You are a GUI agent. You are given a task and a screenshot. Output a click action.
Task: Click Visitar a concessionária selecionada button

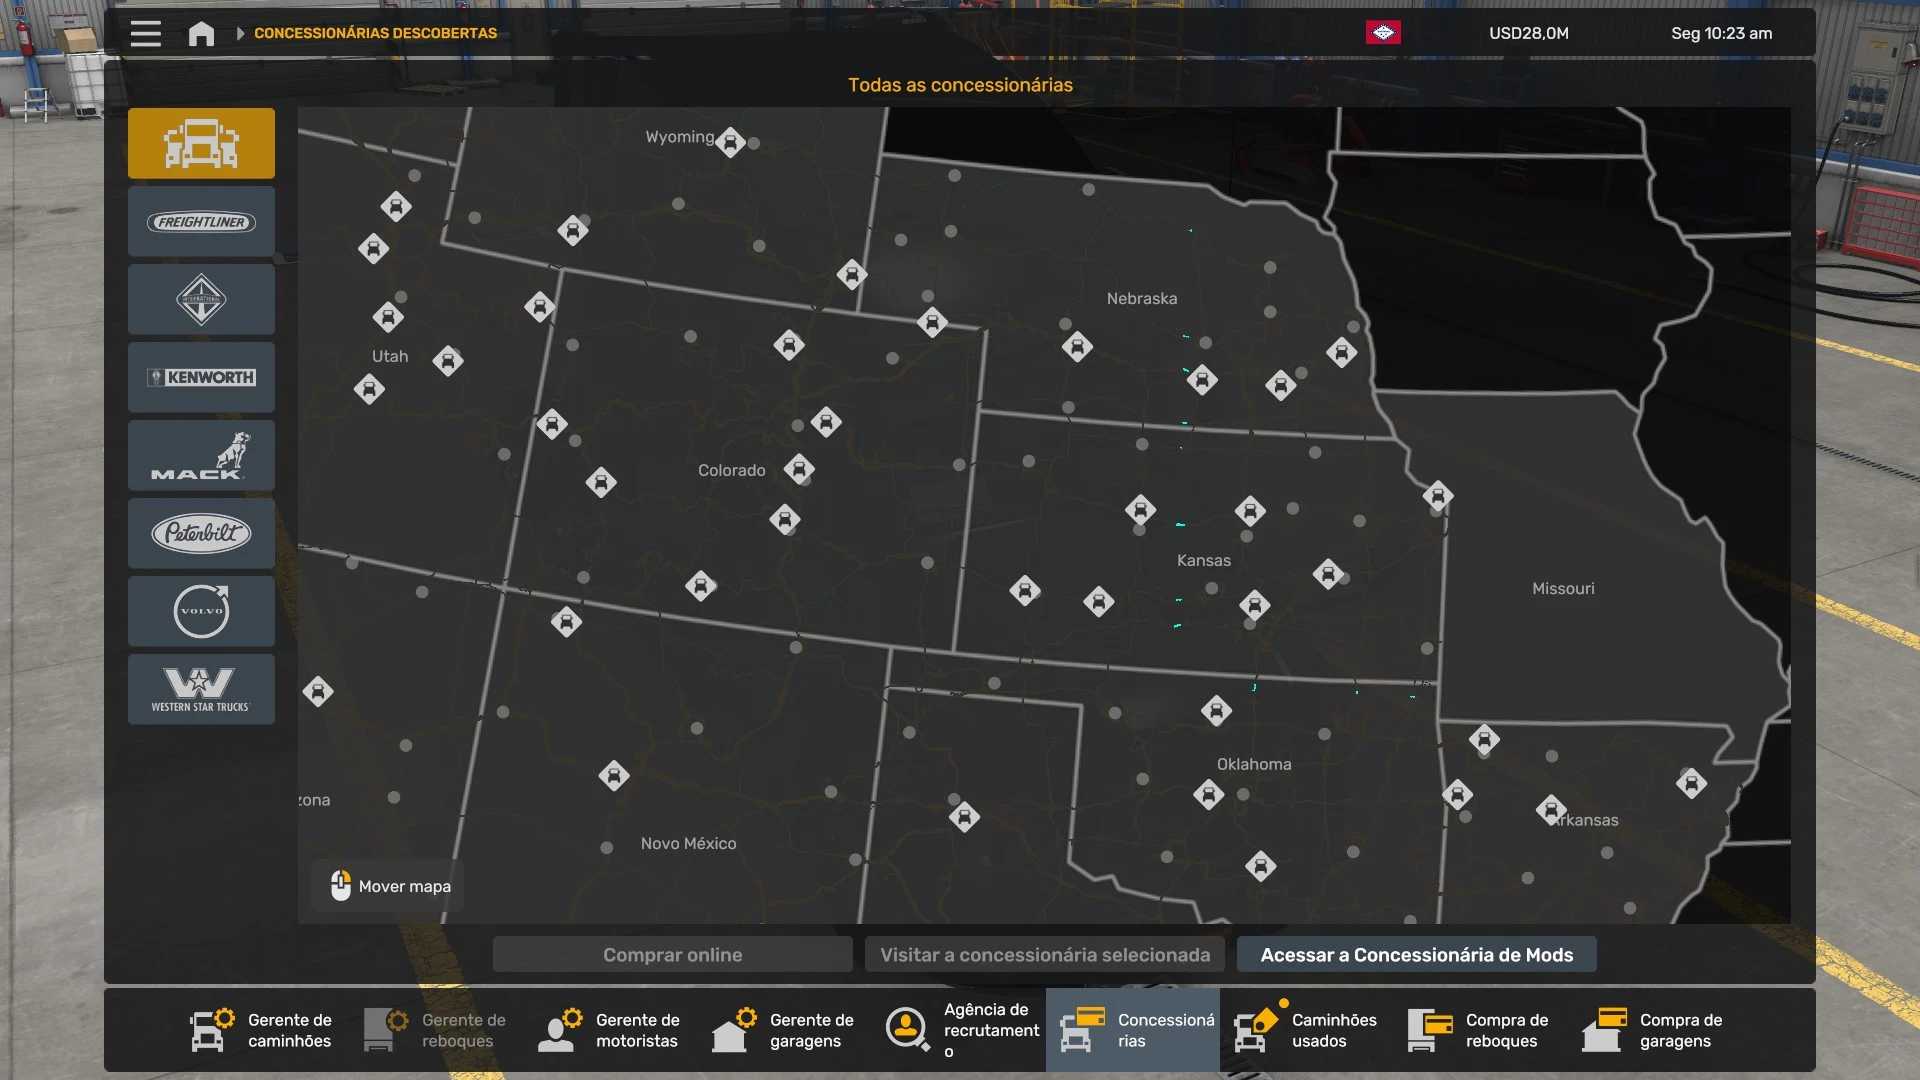pyautogui.click(x=1044, y=954)
